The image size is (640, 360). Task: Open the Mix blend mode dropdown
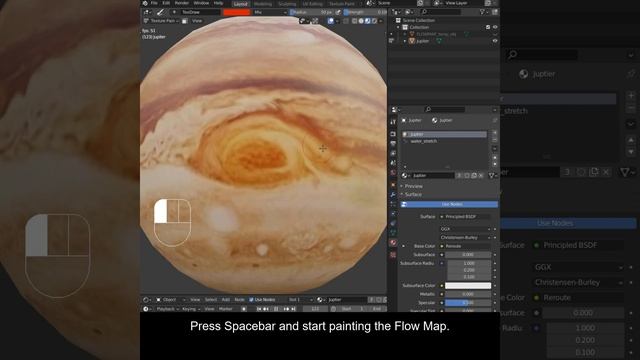(x=269, y=12)
